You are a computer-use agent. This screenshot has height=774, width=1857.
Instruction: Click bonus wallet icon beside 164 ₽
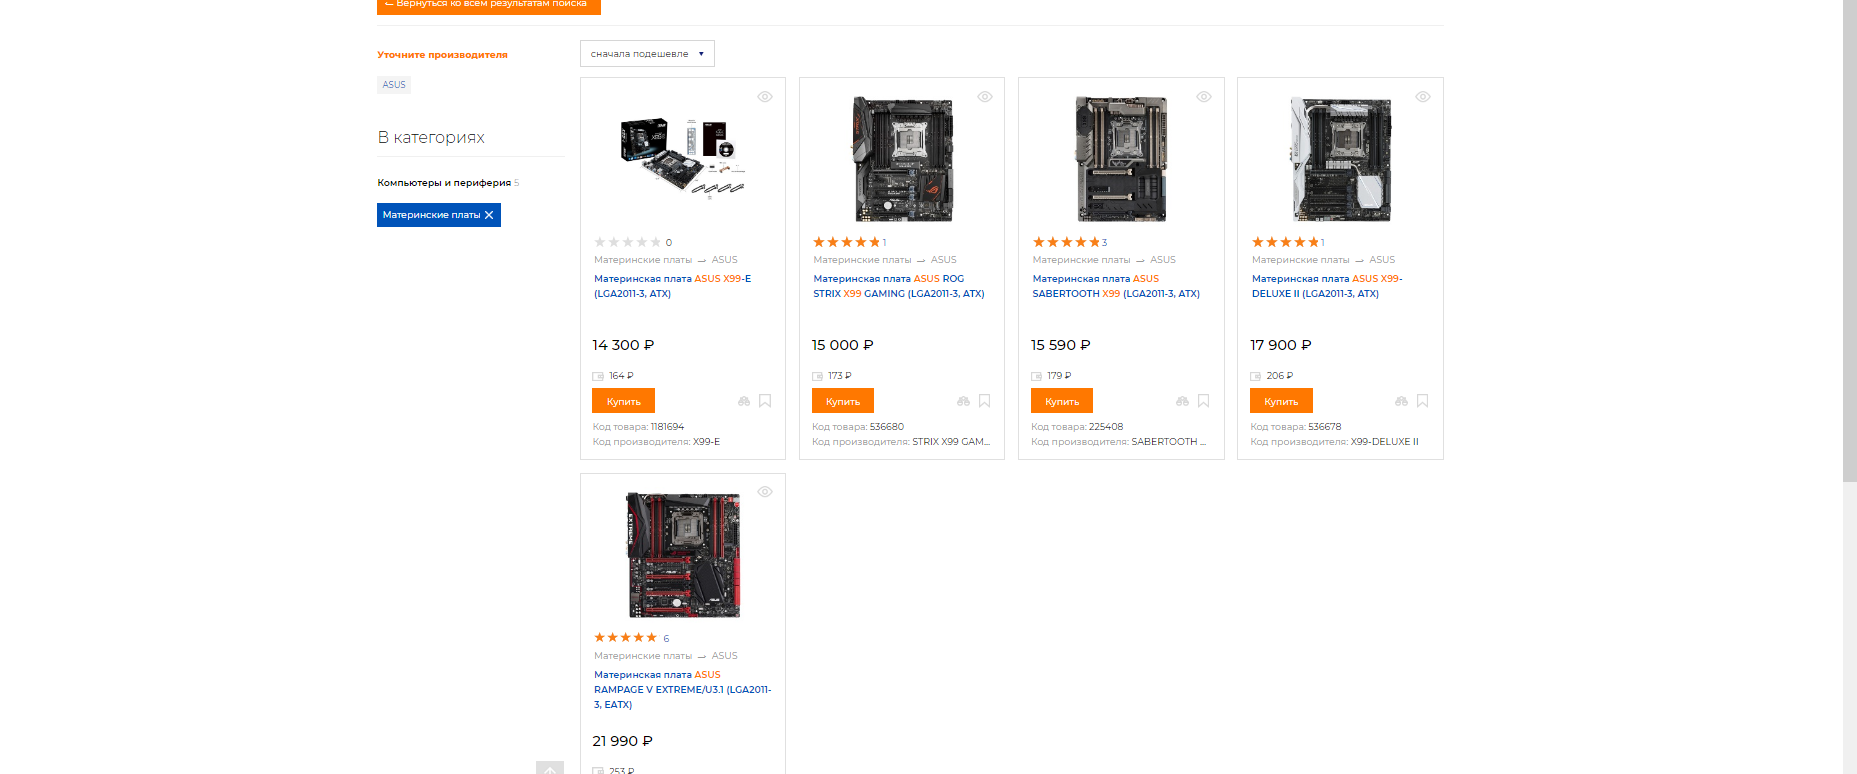[x=598, y=376]
